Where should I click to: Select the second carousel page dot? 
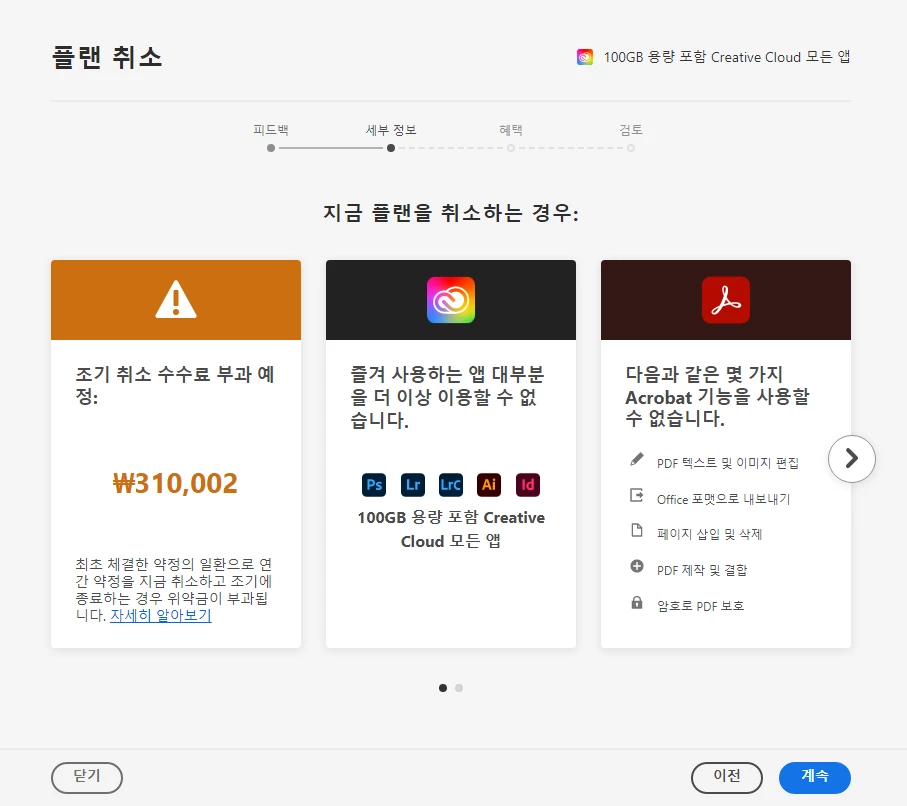pos(459,688)
